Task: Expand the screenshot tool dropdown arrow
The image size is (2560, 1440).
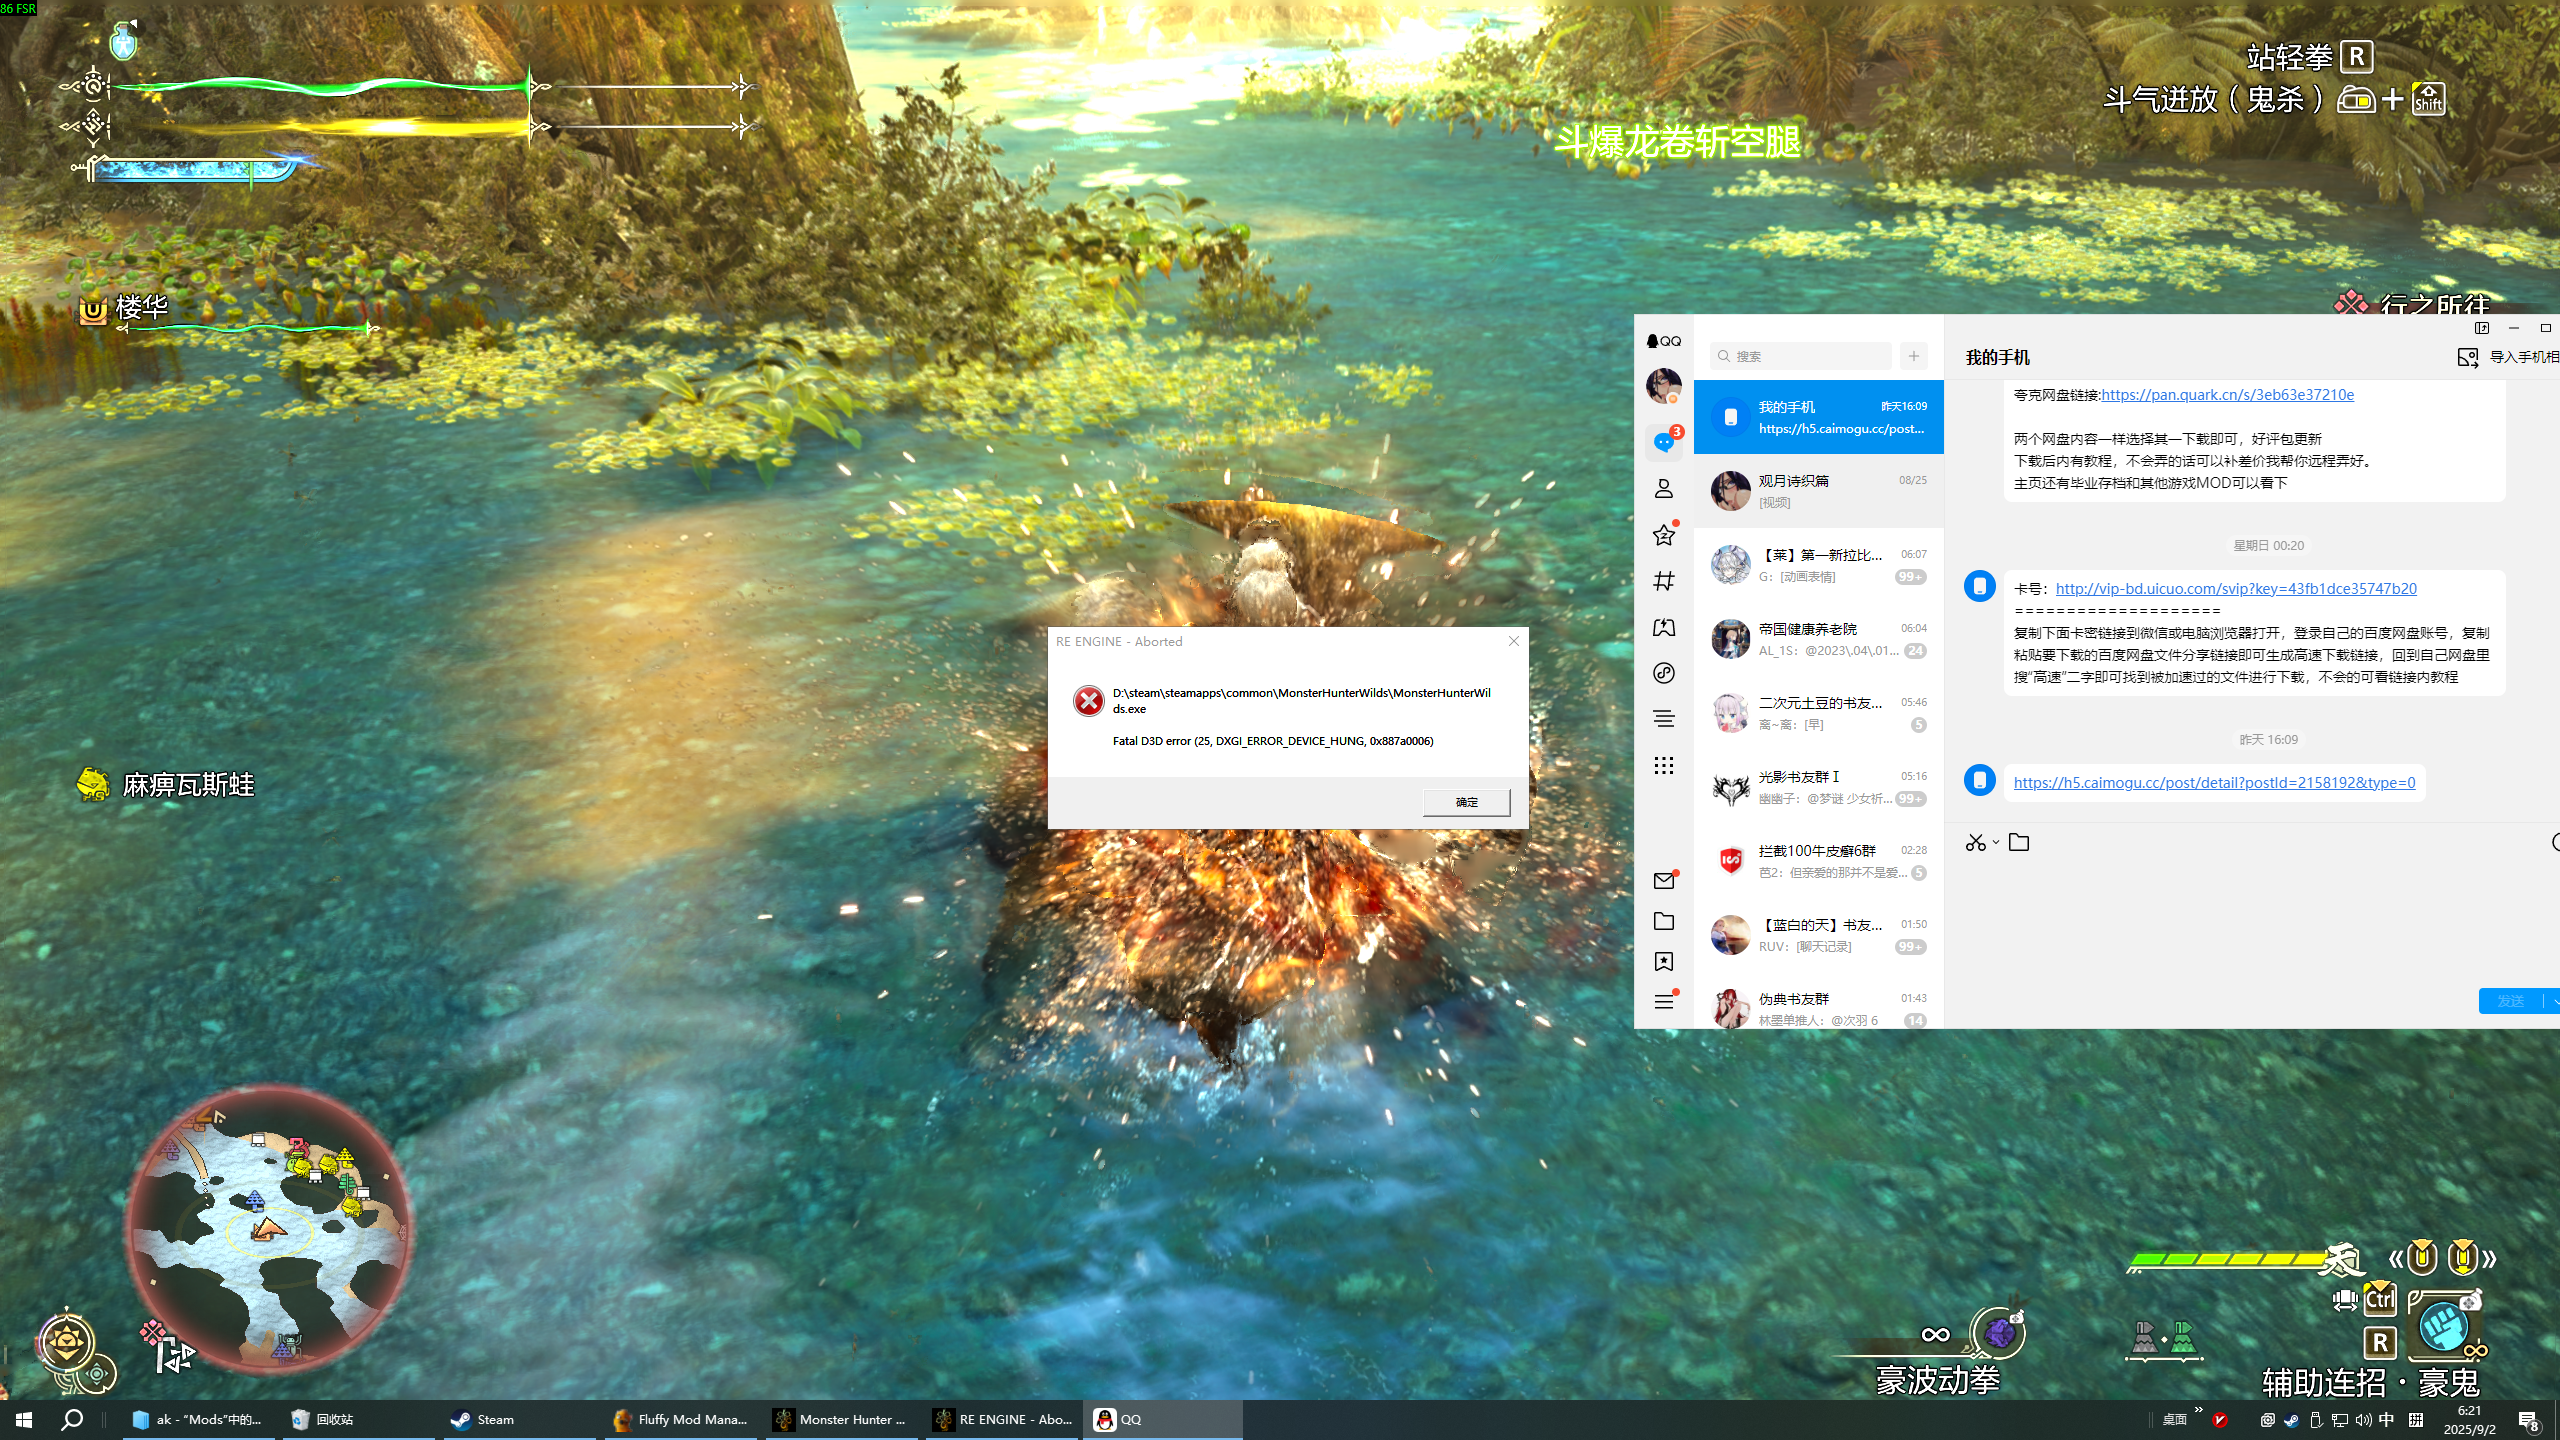Action: click(x=1996, y=842)
